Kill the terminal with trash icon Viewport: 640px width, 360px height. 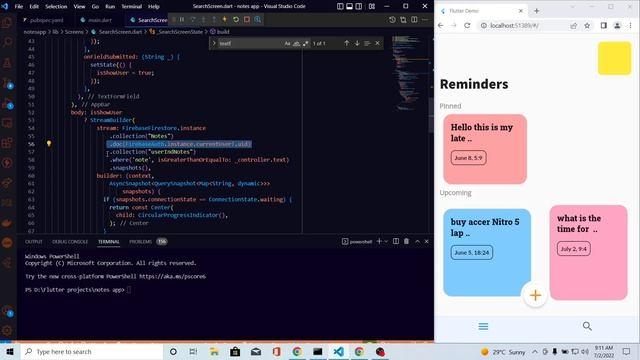coord(407,241)
